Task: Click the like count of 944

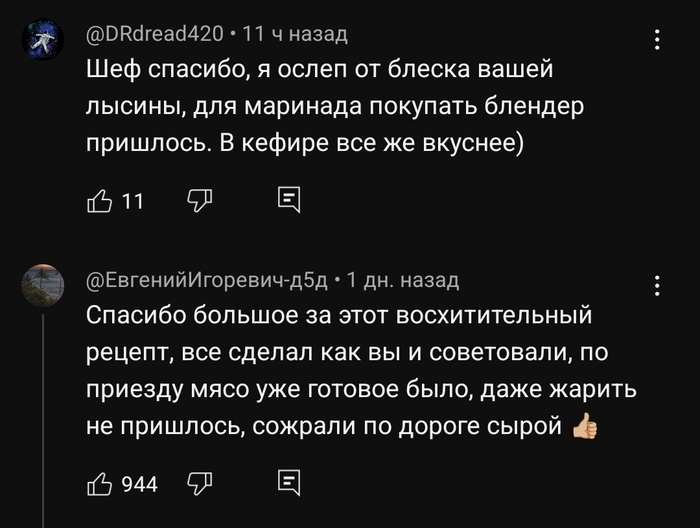Action: [x=139, y=485]
